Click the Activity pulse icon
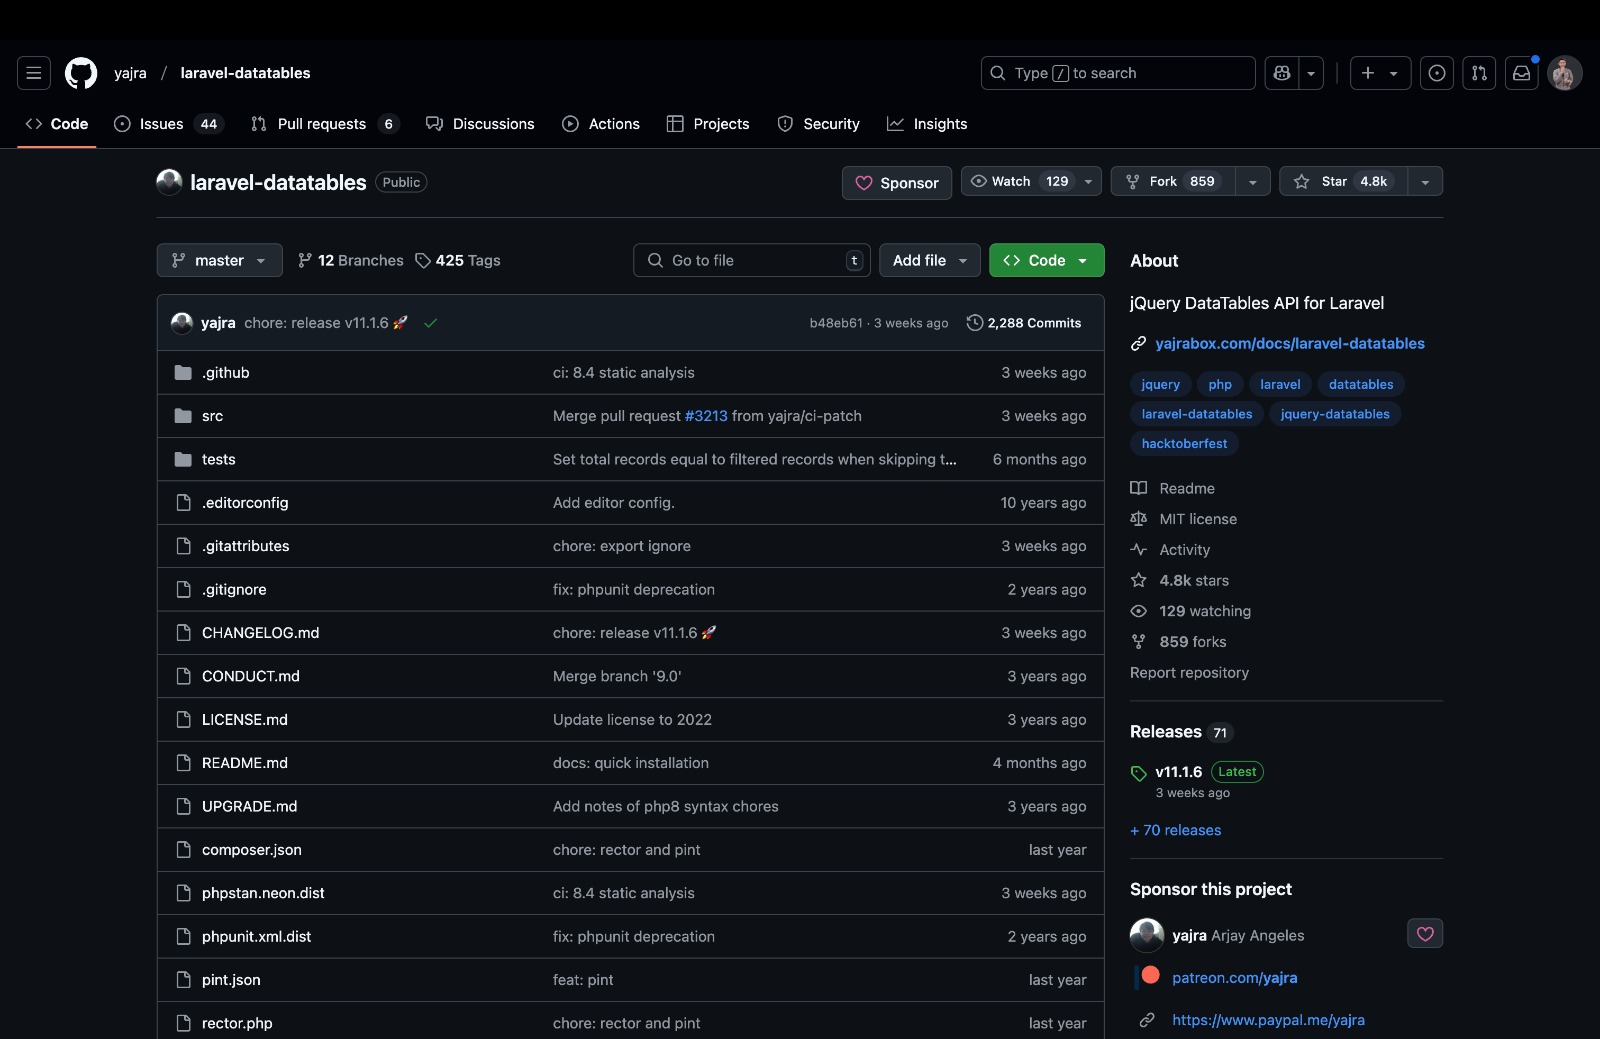 pyautogui.click(x=1139, y=550)
